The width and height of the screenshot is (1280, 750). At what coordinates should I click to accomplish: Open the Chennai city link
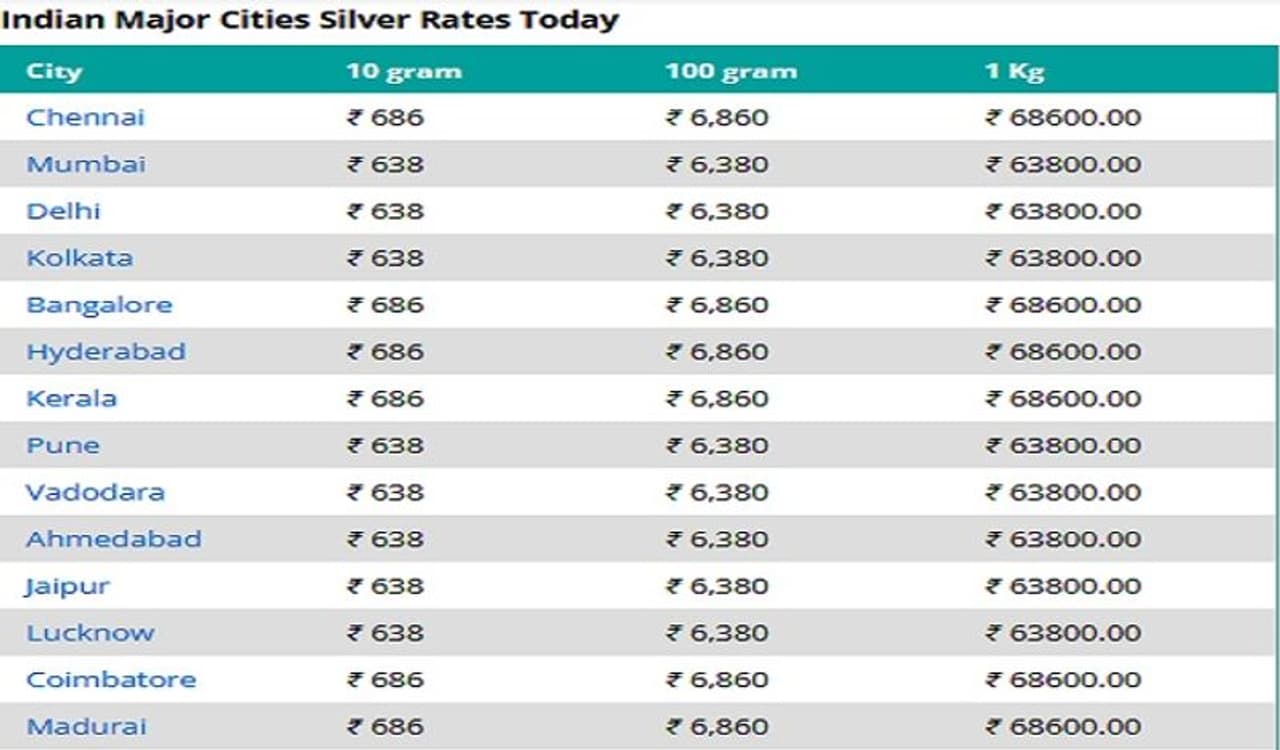(85, 117)
